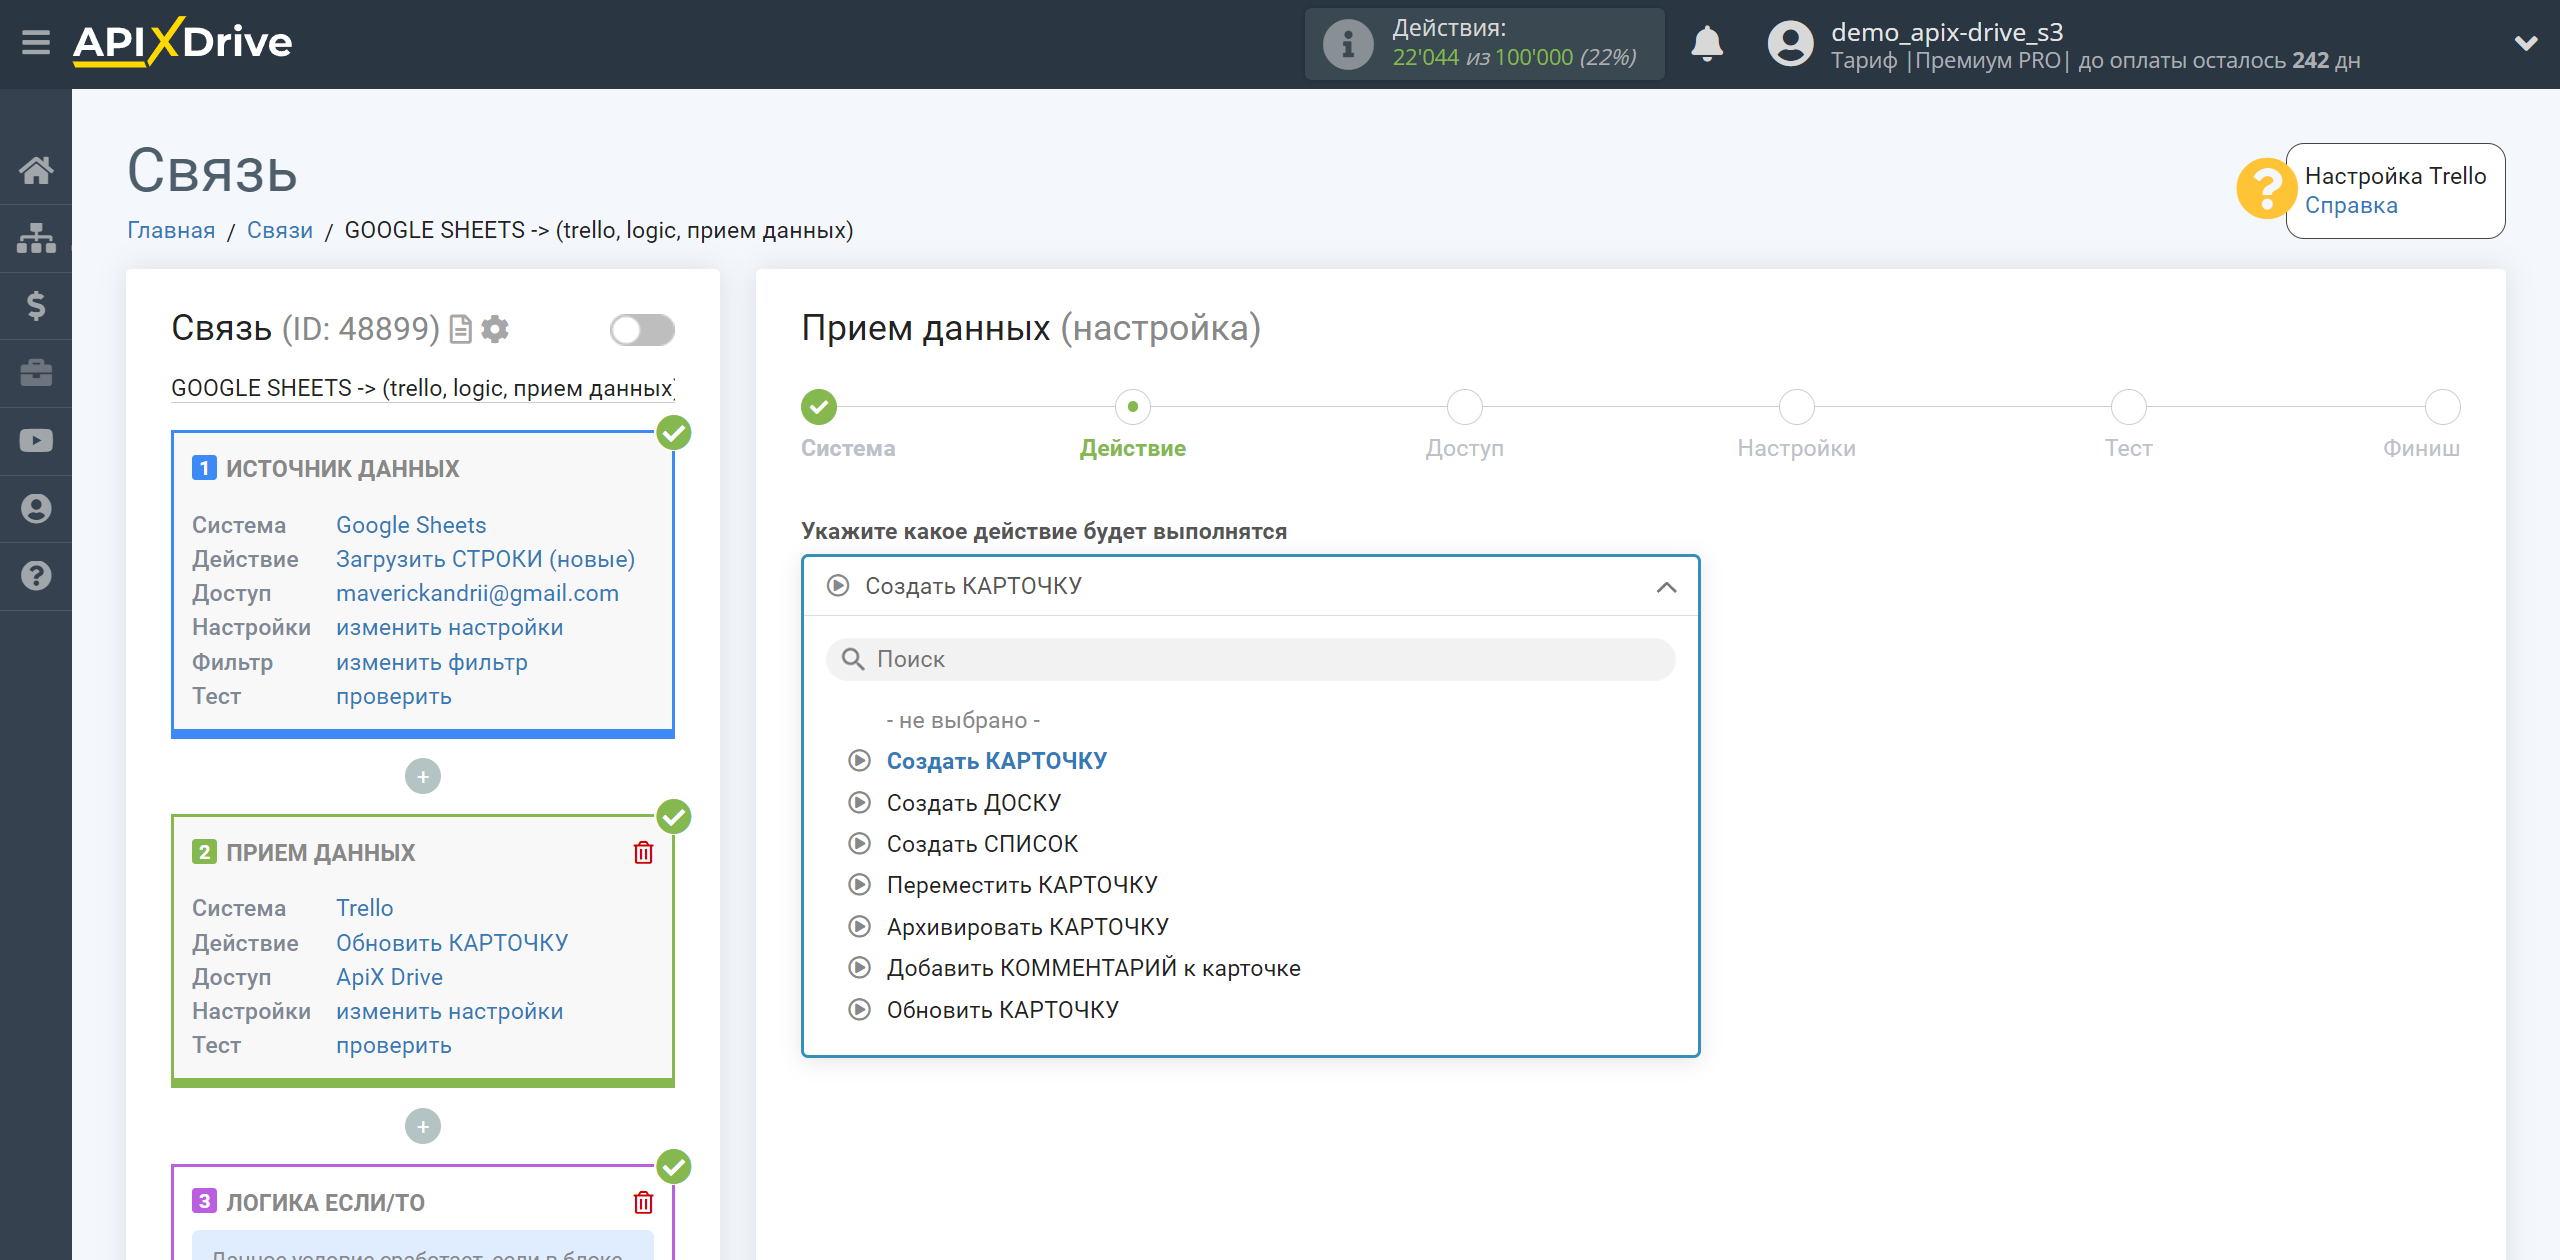This screenshot has height=1260, width=2560.
Task: Collapse the action dropdown Создать КАРТОЧКУ
Action: coord(1250,586)
